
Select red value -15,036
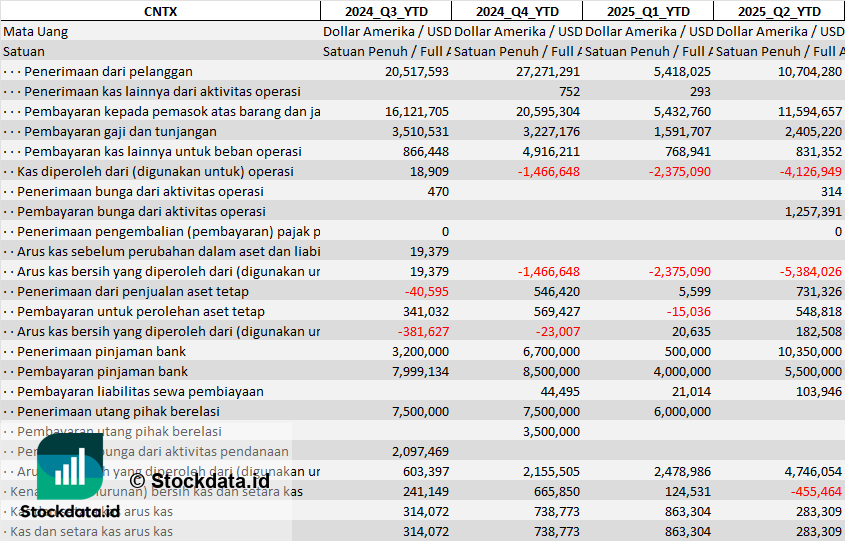point(689,311)
